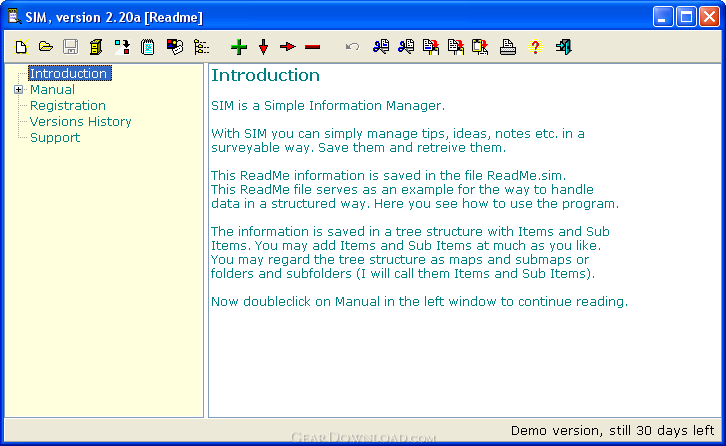
Task: Click the SIM application icon in title bar
Action: coord(14,17)
